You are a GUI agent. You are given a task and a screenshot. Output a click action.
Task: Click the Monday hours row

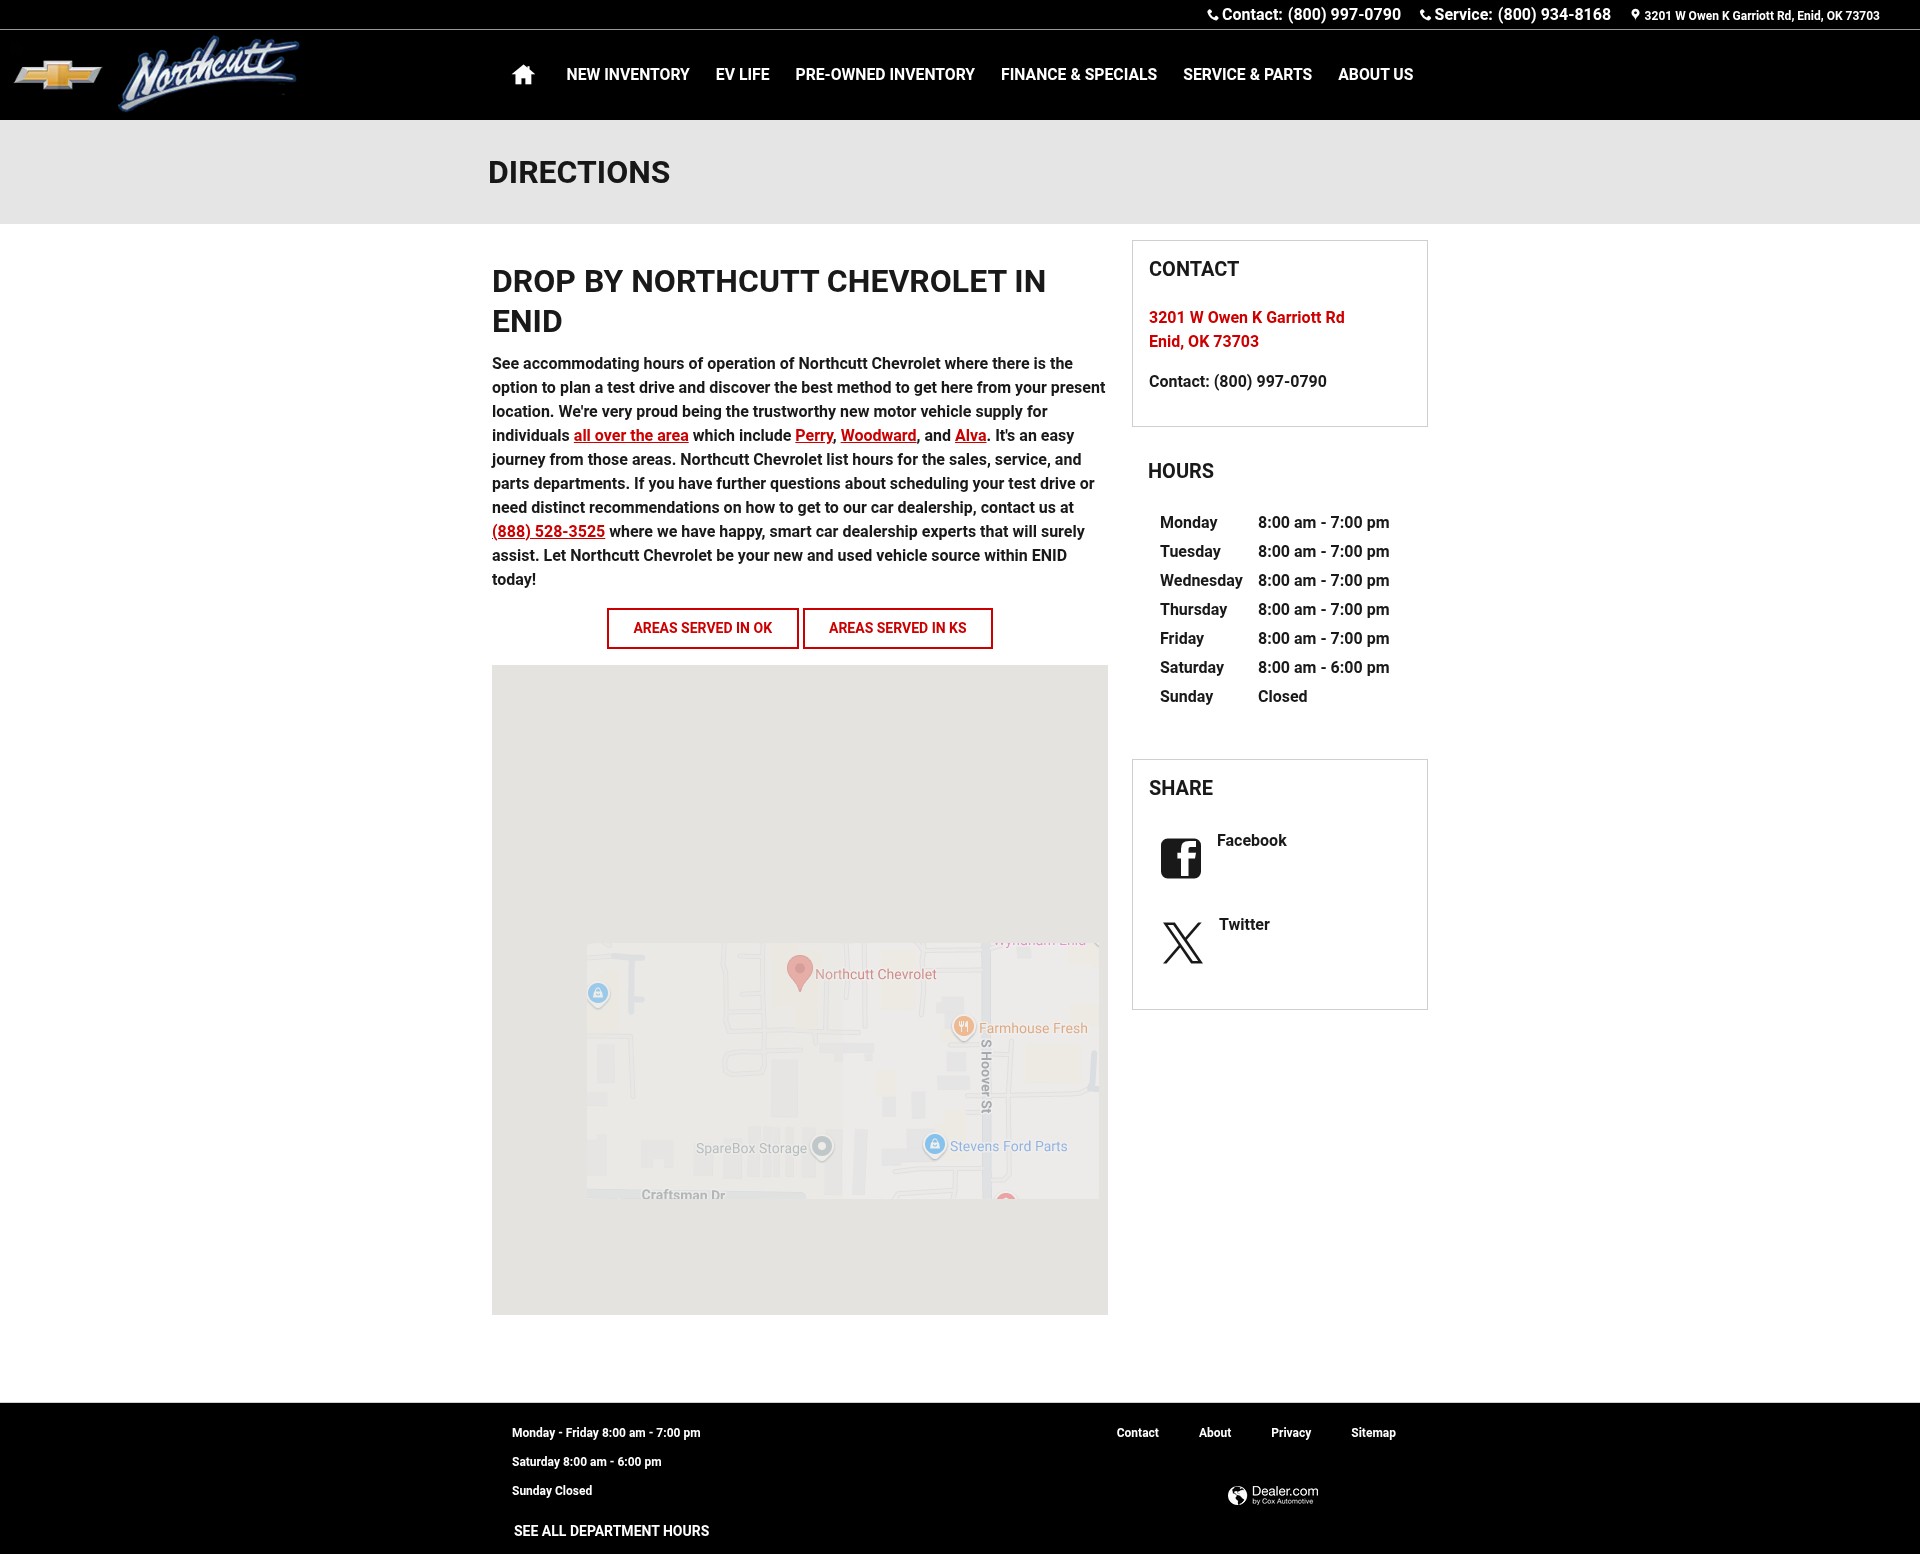(1274, 523)
